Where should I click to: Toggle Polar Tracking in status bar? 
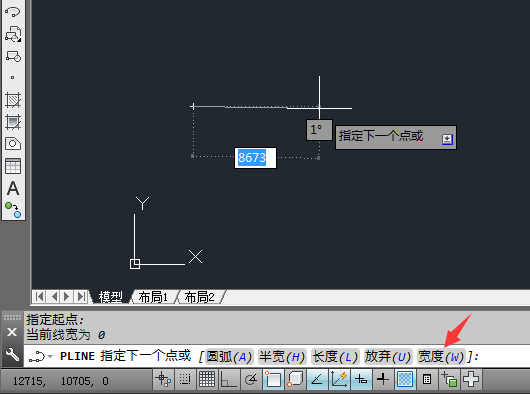(250, 380)
